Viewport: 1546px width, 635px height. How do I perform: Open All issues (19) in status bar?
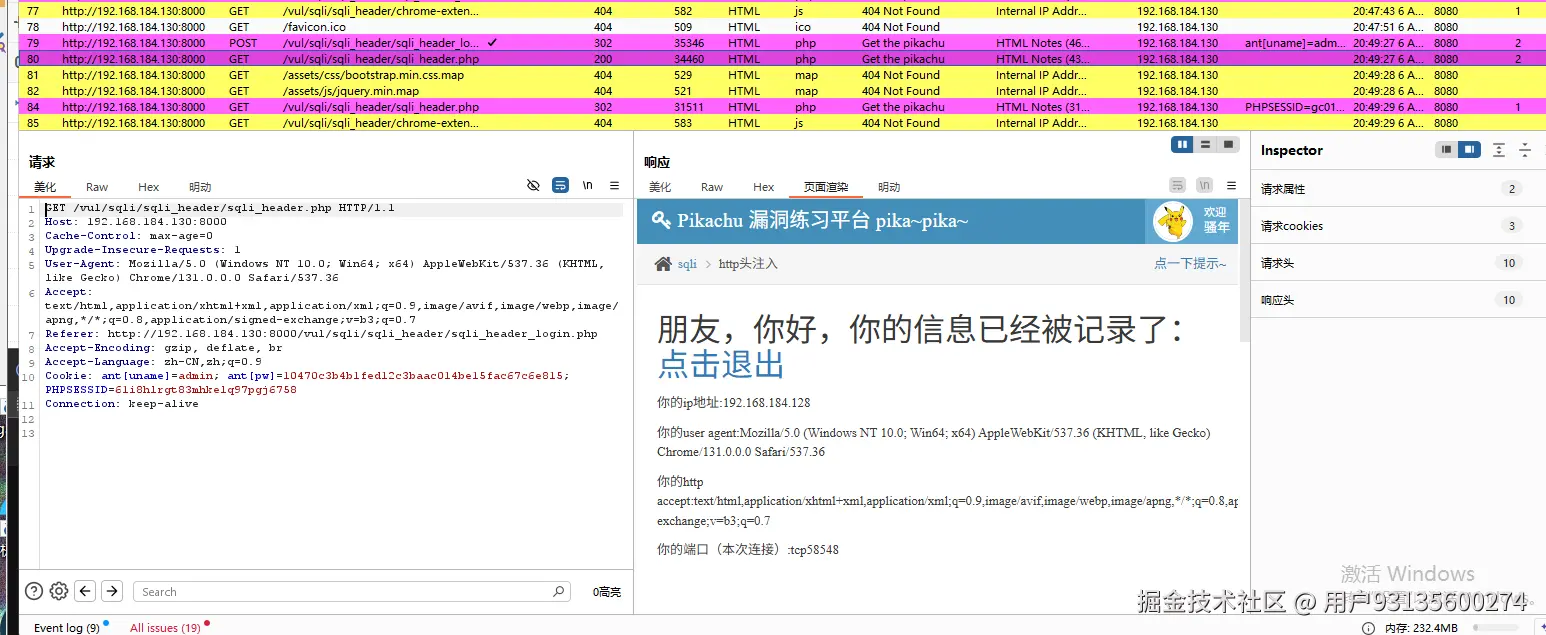165,628
